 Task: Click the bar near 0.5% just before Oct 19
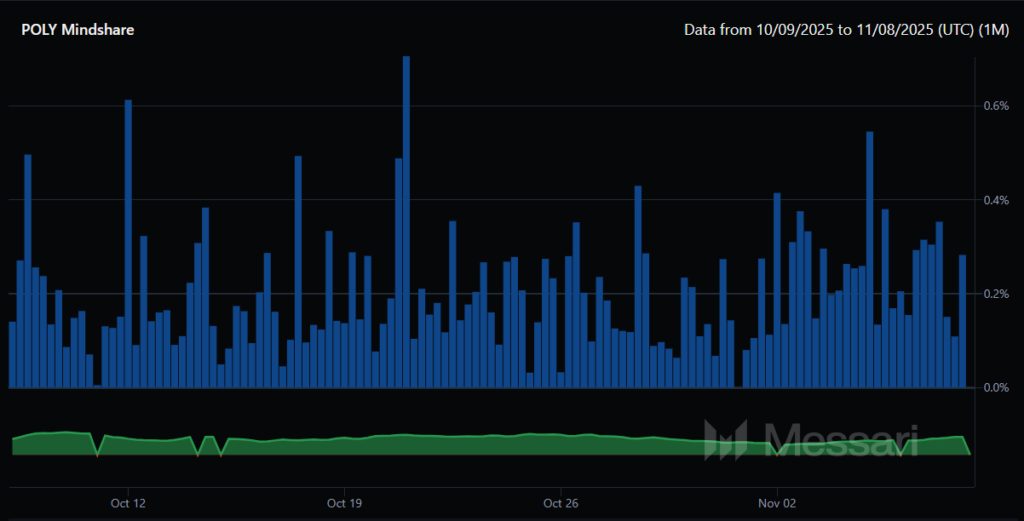(298, 270)
